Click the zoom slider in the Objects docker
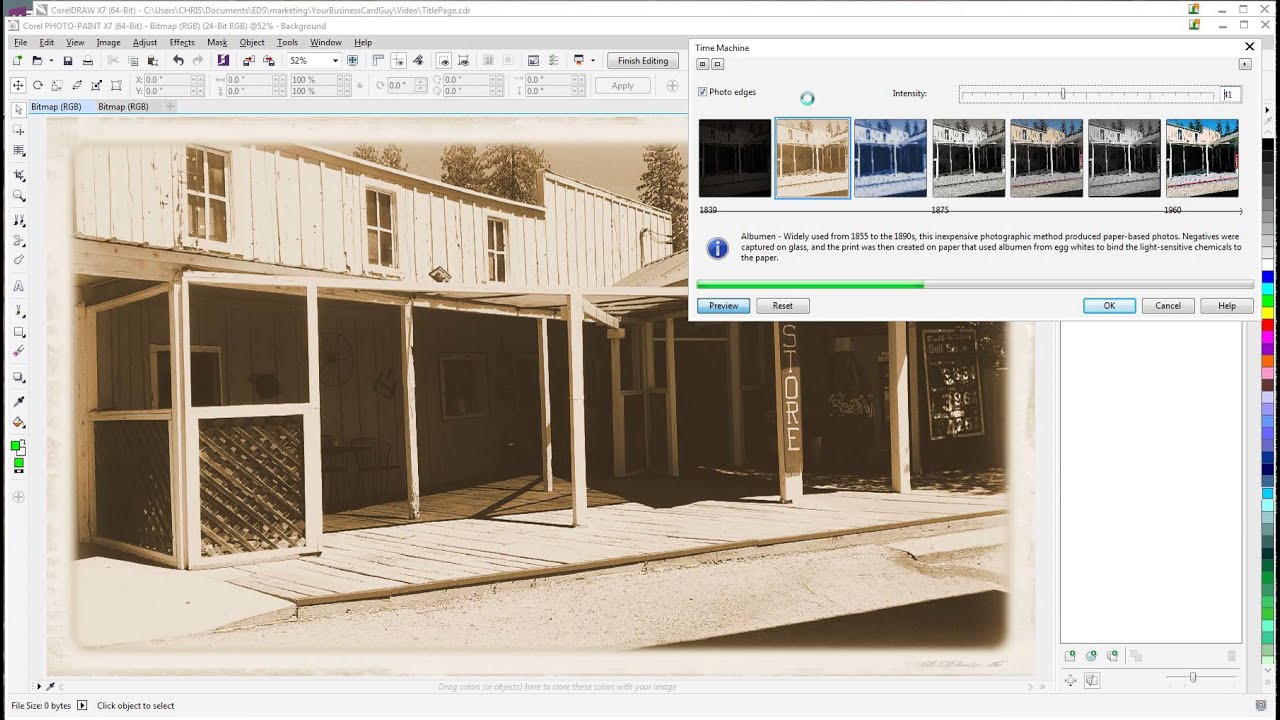 click(x=1193, y=678)
